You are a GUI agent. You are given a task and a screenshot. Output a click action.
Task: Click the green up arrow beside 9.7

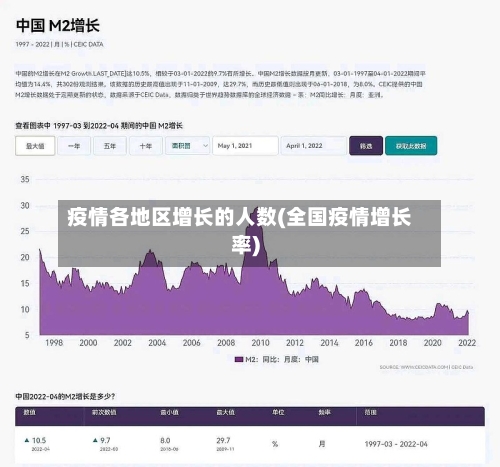click(95, 440)
